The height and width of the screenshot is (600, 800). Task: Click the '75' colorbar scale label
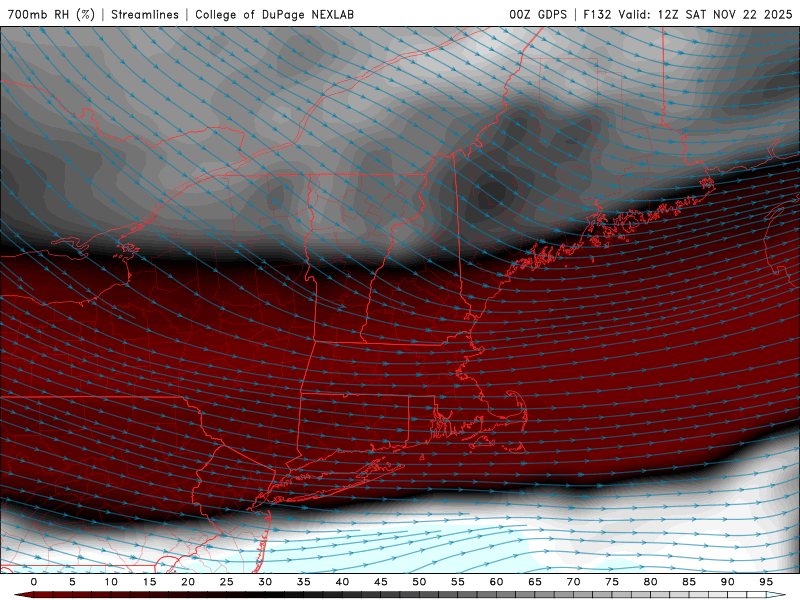click(612, 582)
